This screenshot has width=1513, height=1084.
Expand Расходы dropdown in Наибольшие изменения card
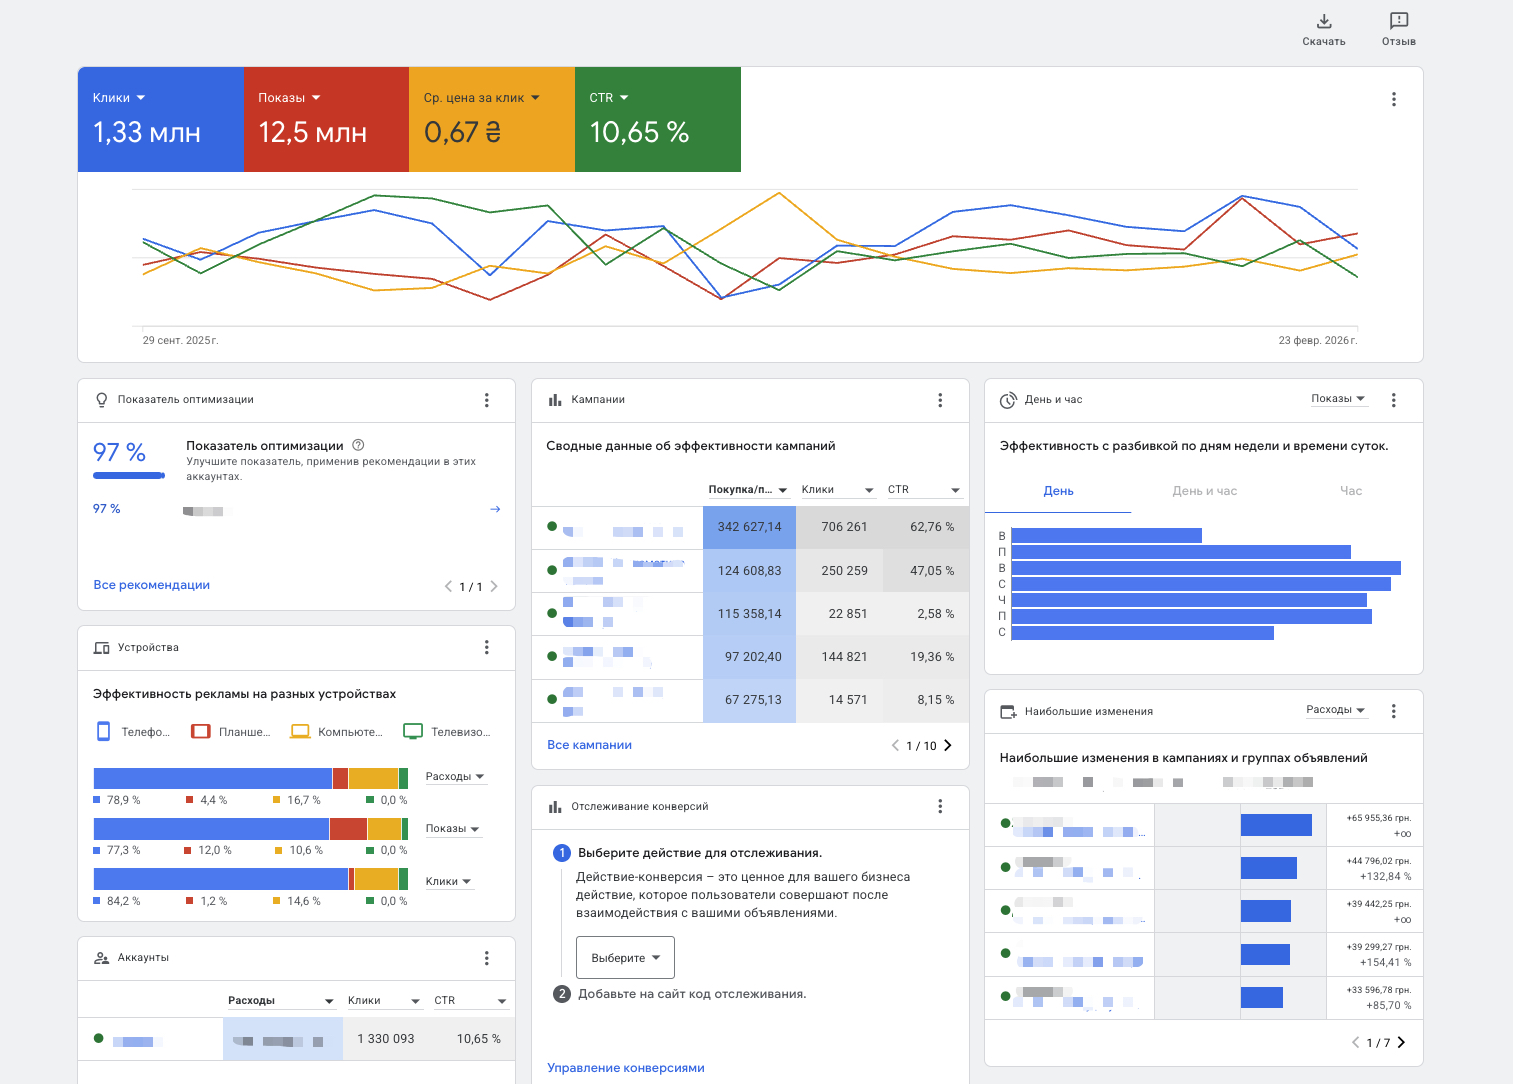point(1335,710)
